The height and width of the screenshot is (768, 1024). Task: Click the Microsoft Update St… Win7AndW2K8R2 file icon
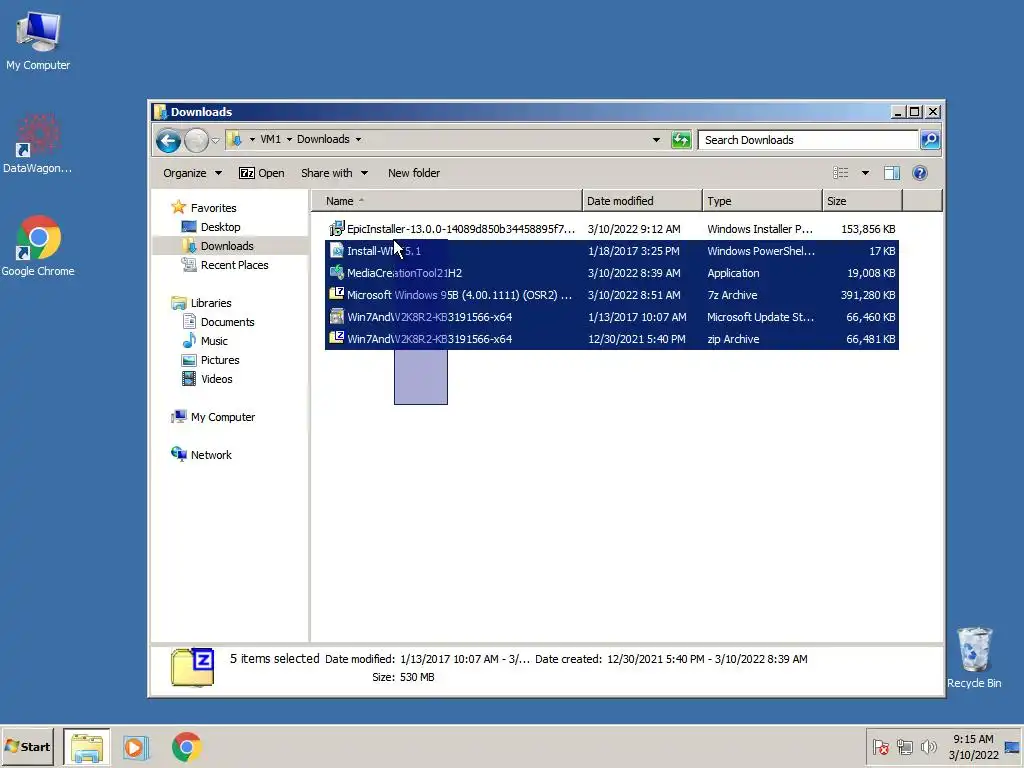coord(336,317)
